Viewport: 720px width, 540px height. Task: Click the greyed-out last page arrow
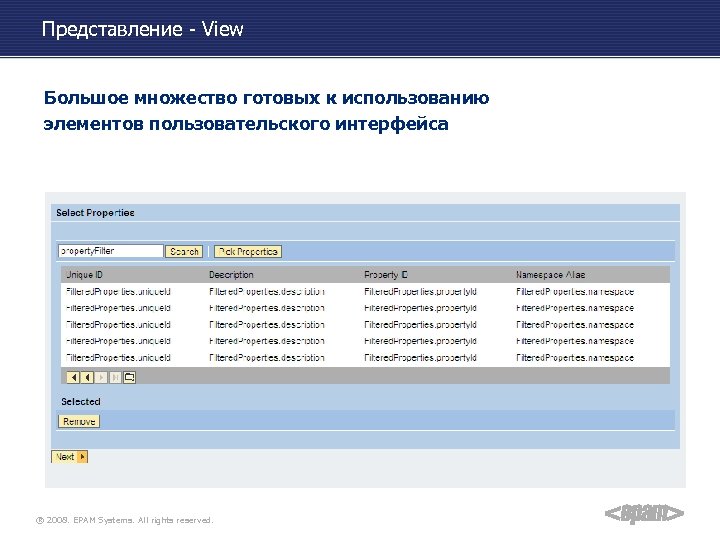click(x=115, y=377)
